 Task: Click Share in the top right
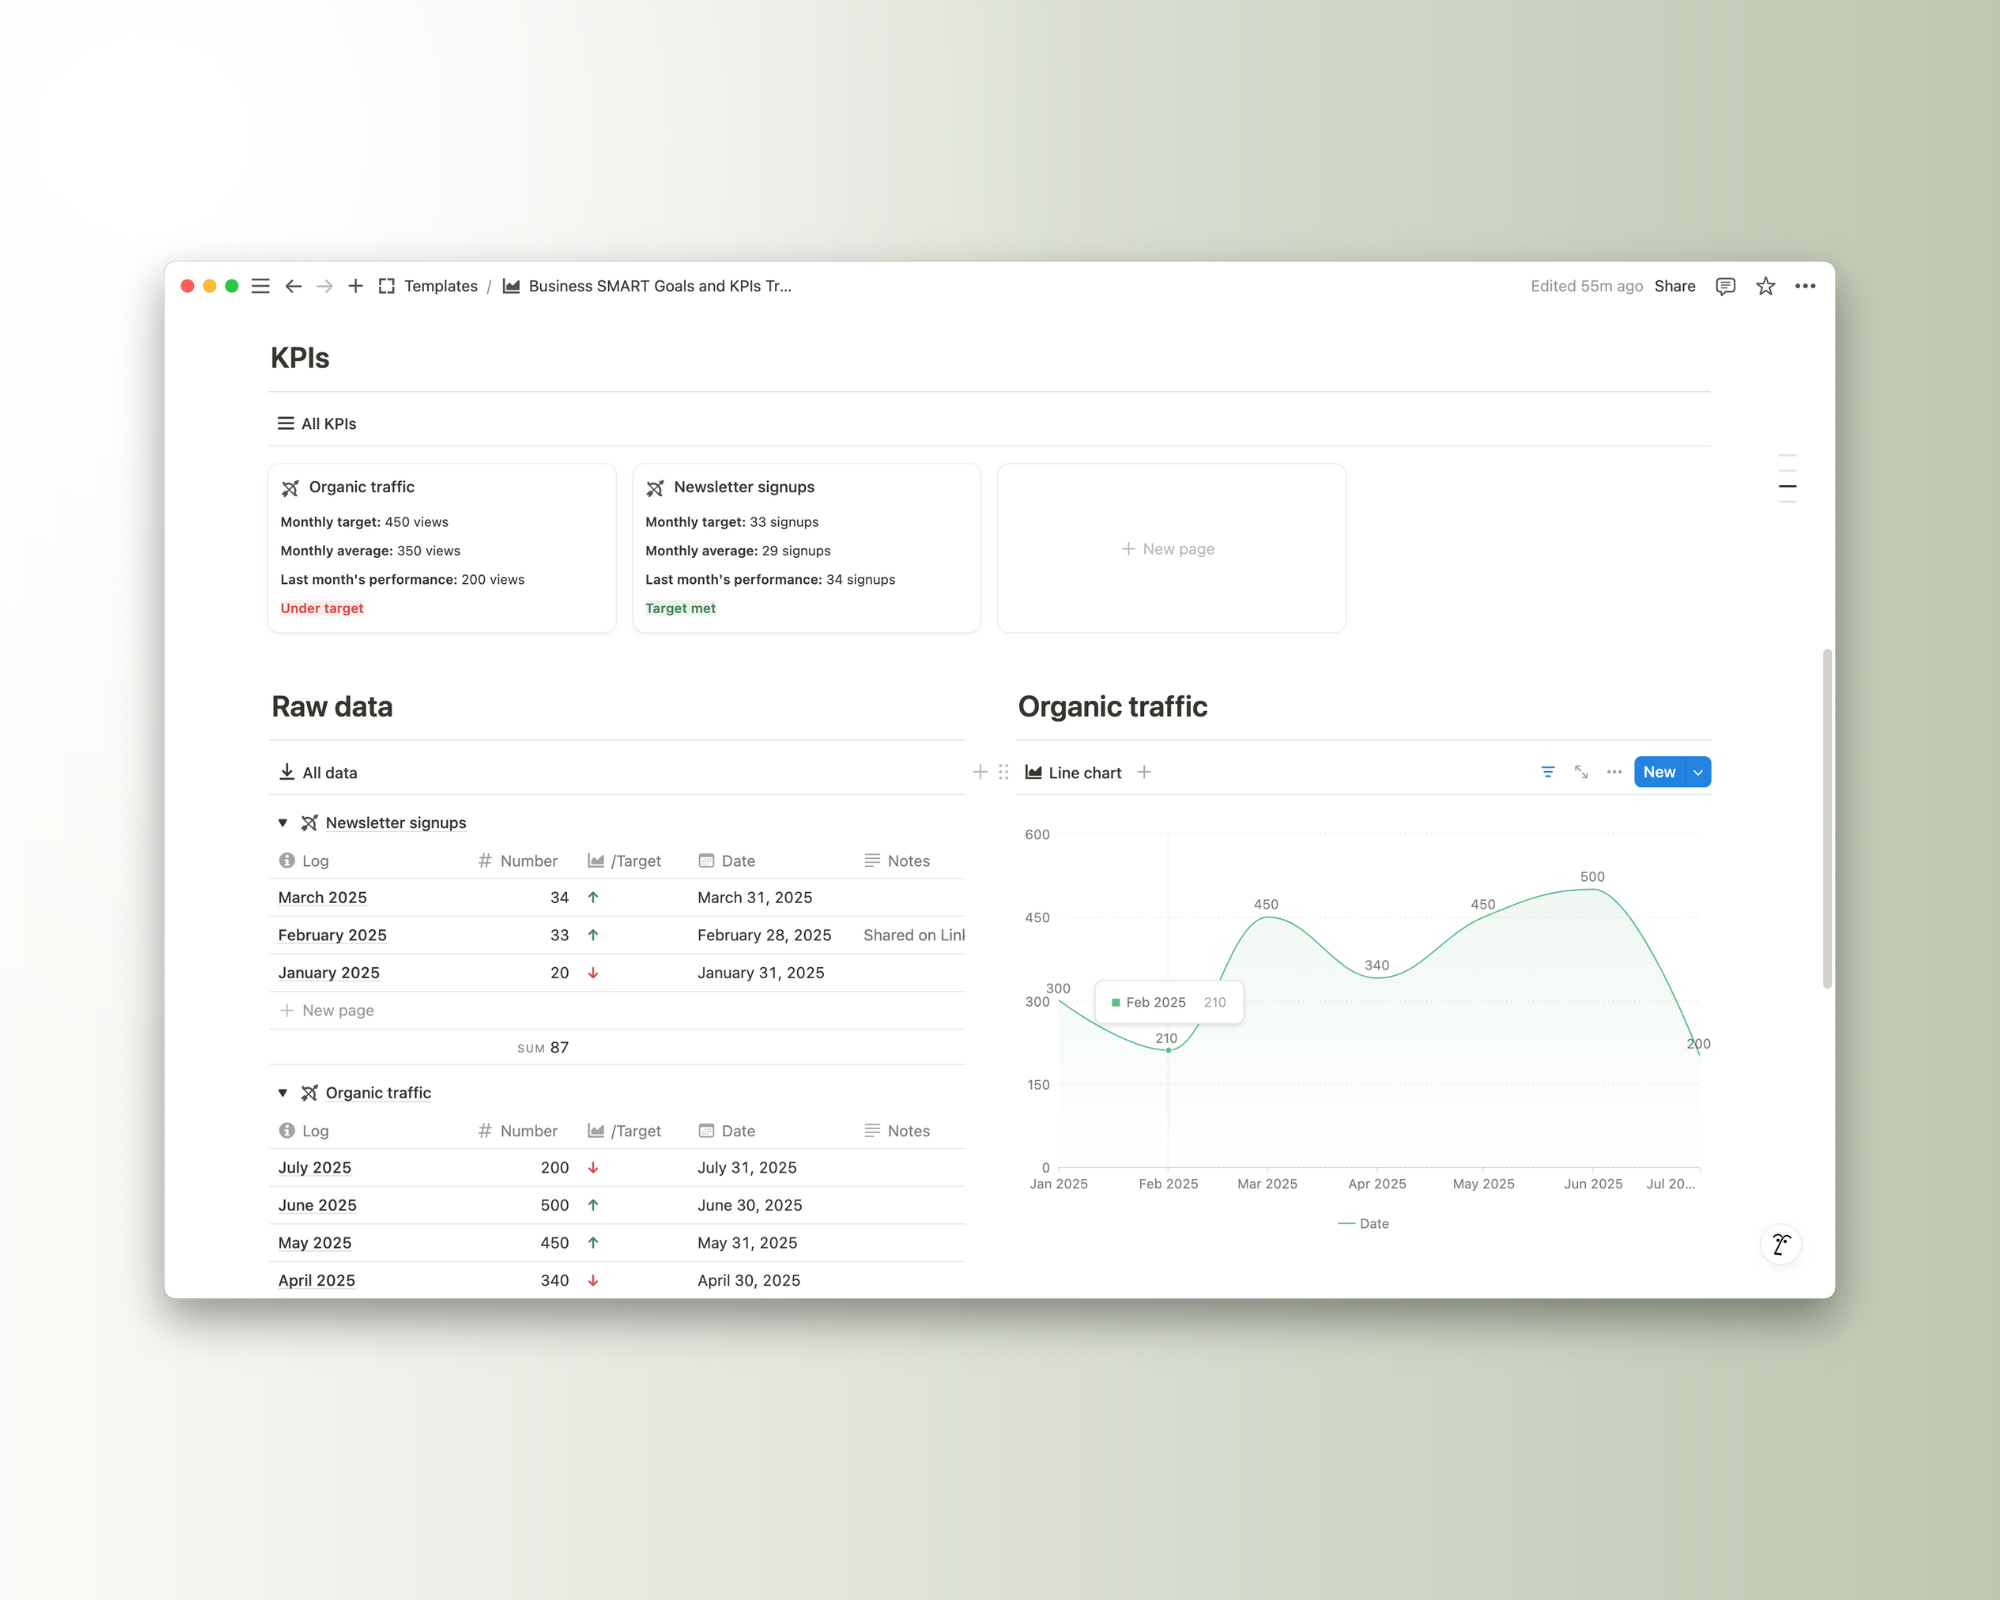(1674, 286)
